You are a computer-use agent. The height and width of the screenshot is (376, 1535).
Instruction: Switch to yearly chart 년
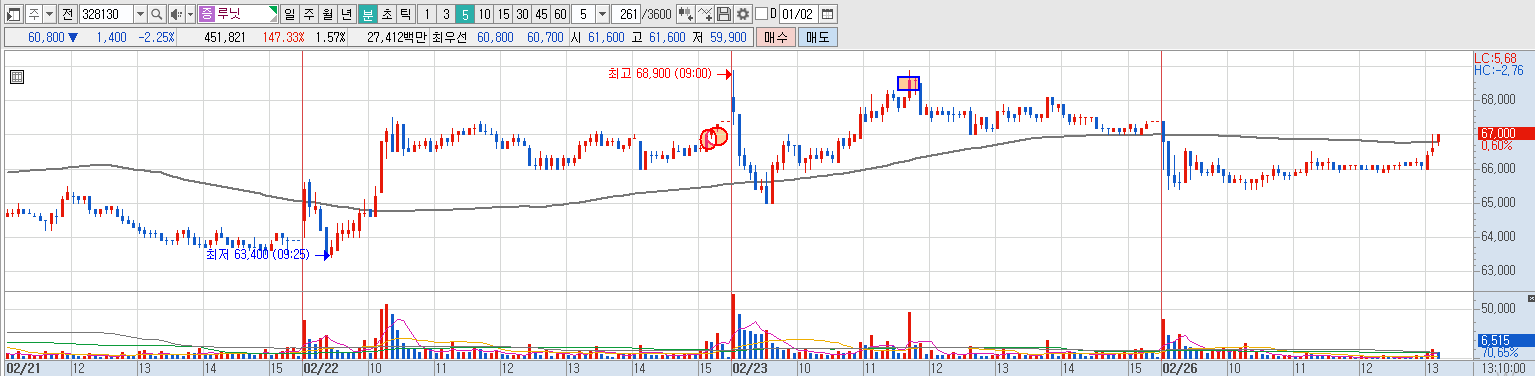point(346,14)
